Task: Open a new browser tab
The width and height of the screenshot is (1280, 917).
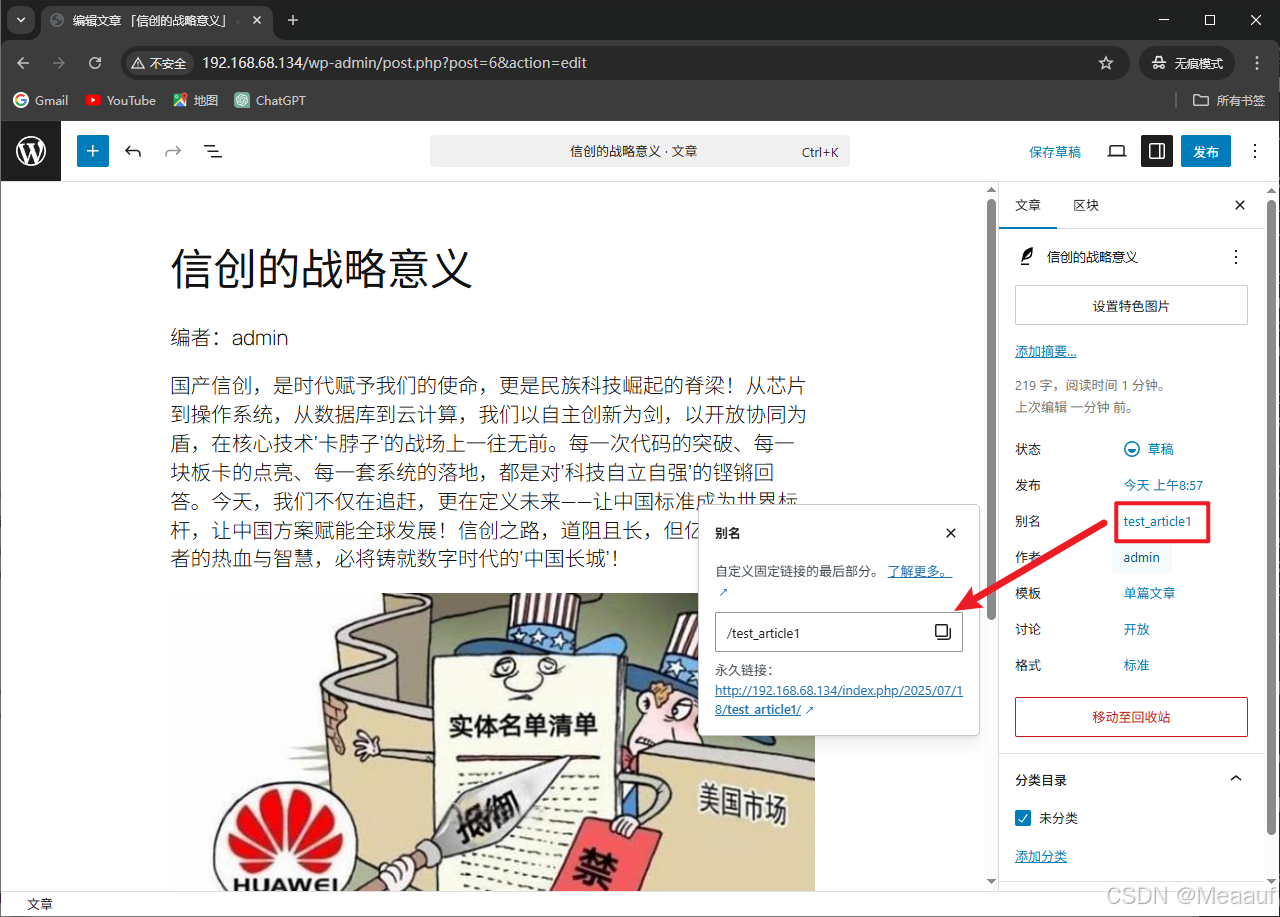Action: (x=293, y=20)
